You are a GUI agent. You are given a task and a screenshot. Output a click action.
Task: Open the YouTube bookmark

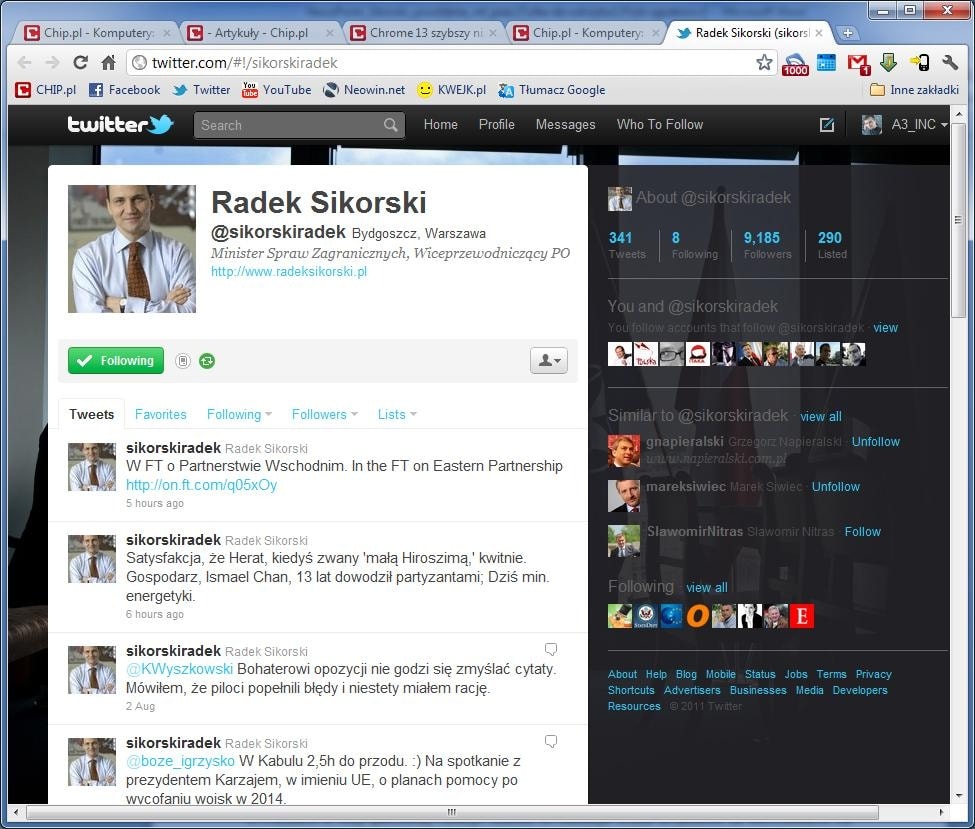pyautogui.click(x=277, y=90)
